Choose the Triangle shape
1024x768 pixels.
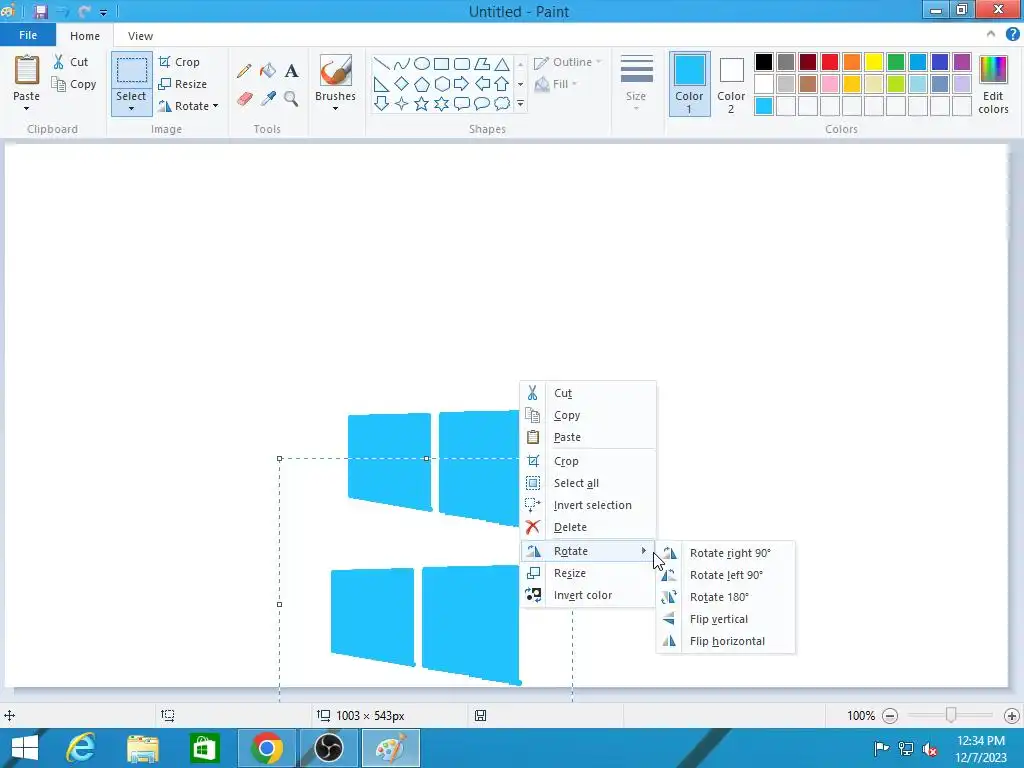(x=502, y=64)
